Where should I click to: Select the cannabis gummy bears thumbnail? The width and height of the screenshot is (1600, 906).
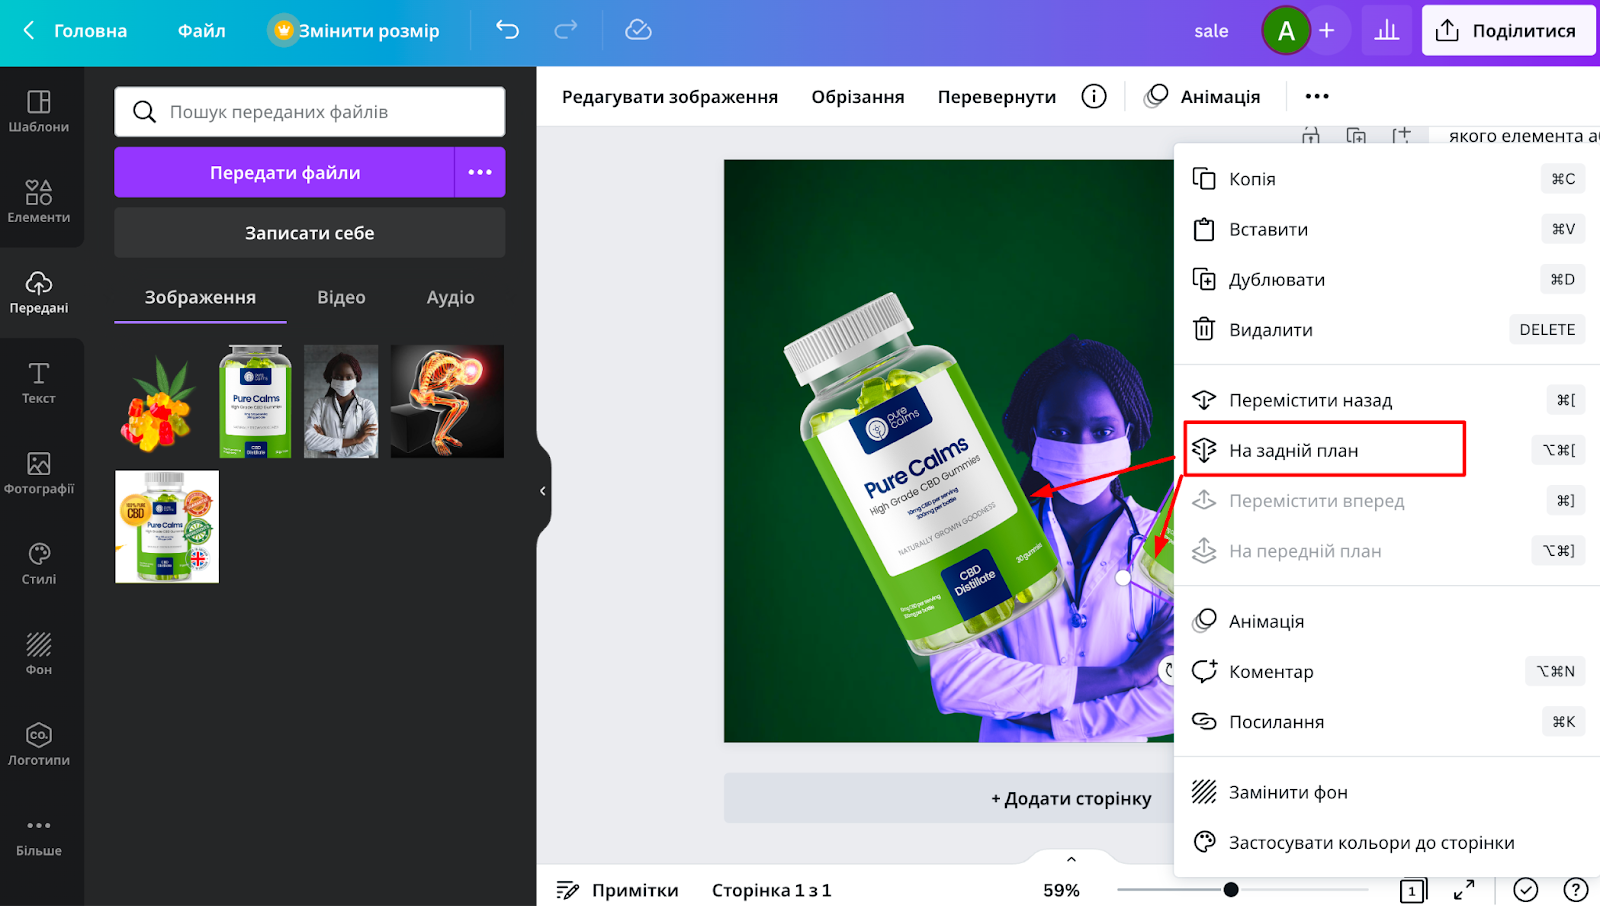pos(160,402)
